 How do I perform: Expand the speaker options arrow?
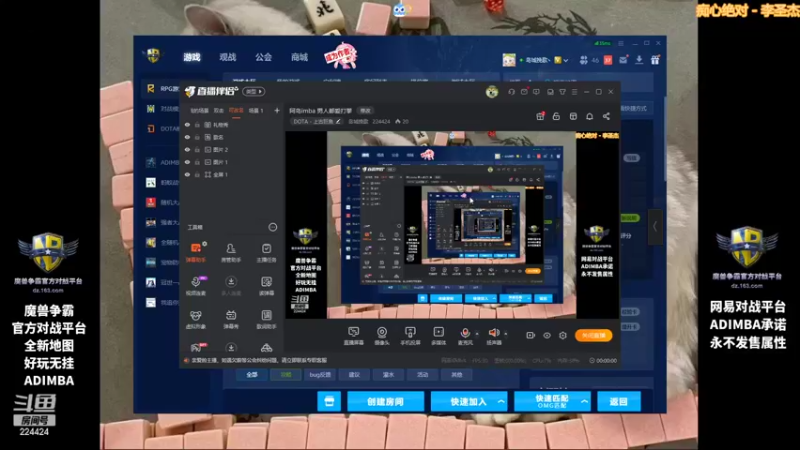(506, 334)
